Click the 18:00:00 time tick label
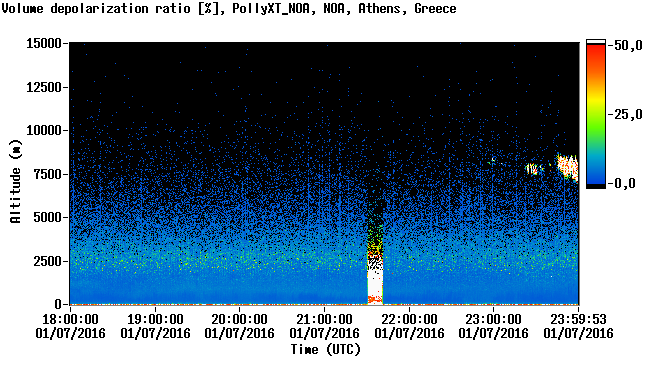 click(70, 319)
